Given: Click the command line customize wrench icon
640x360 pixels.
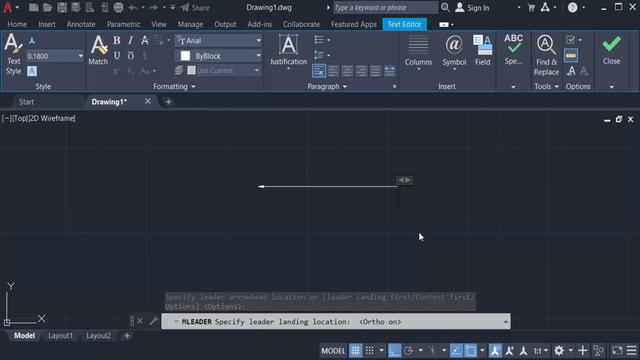Looking at the screenshot, I should pyautogui.click(x=153, y=321).
